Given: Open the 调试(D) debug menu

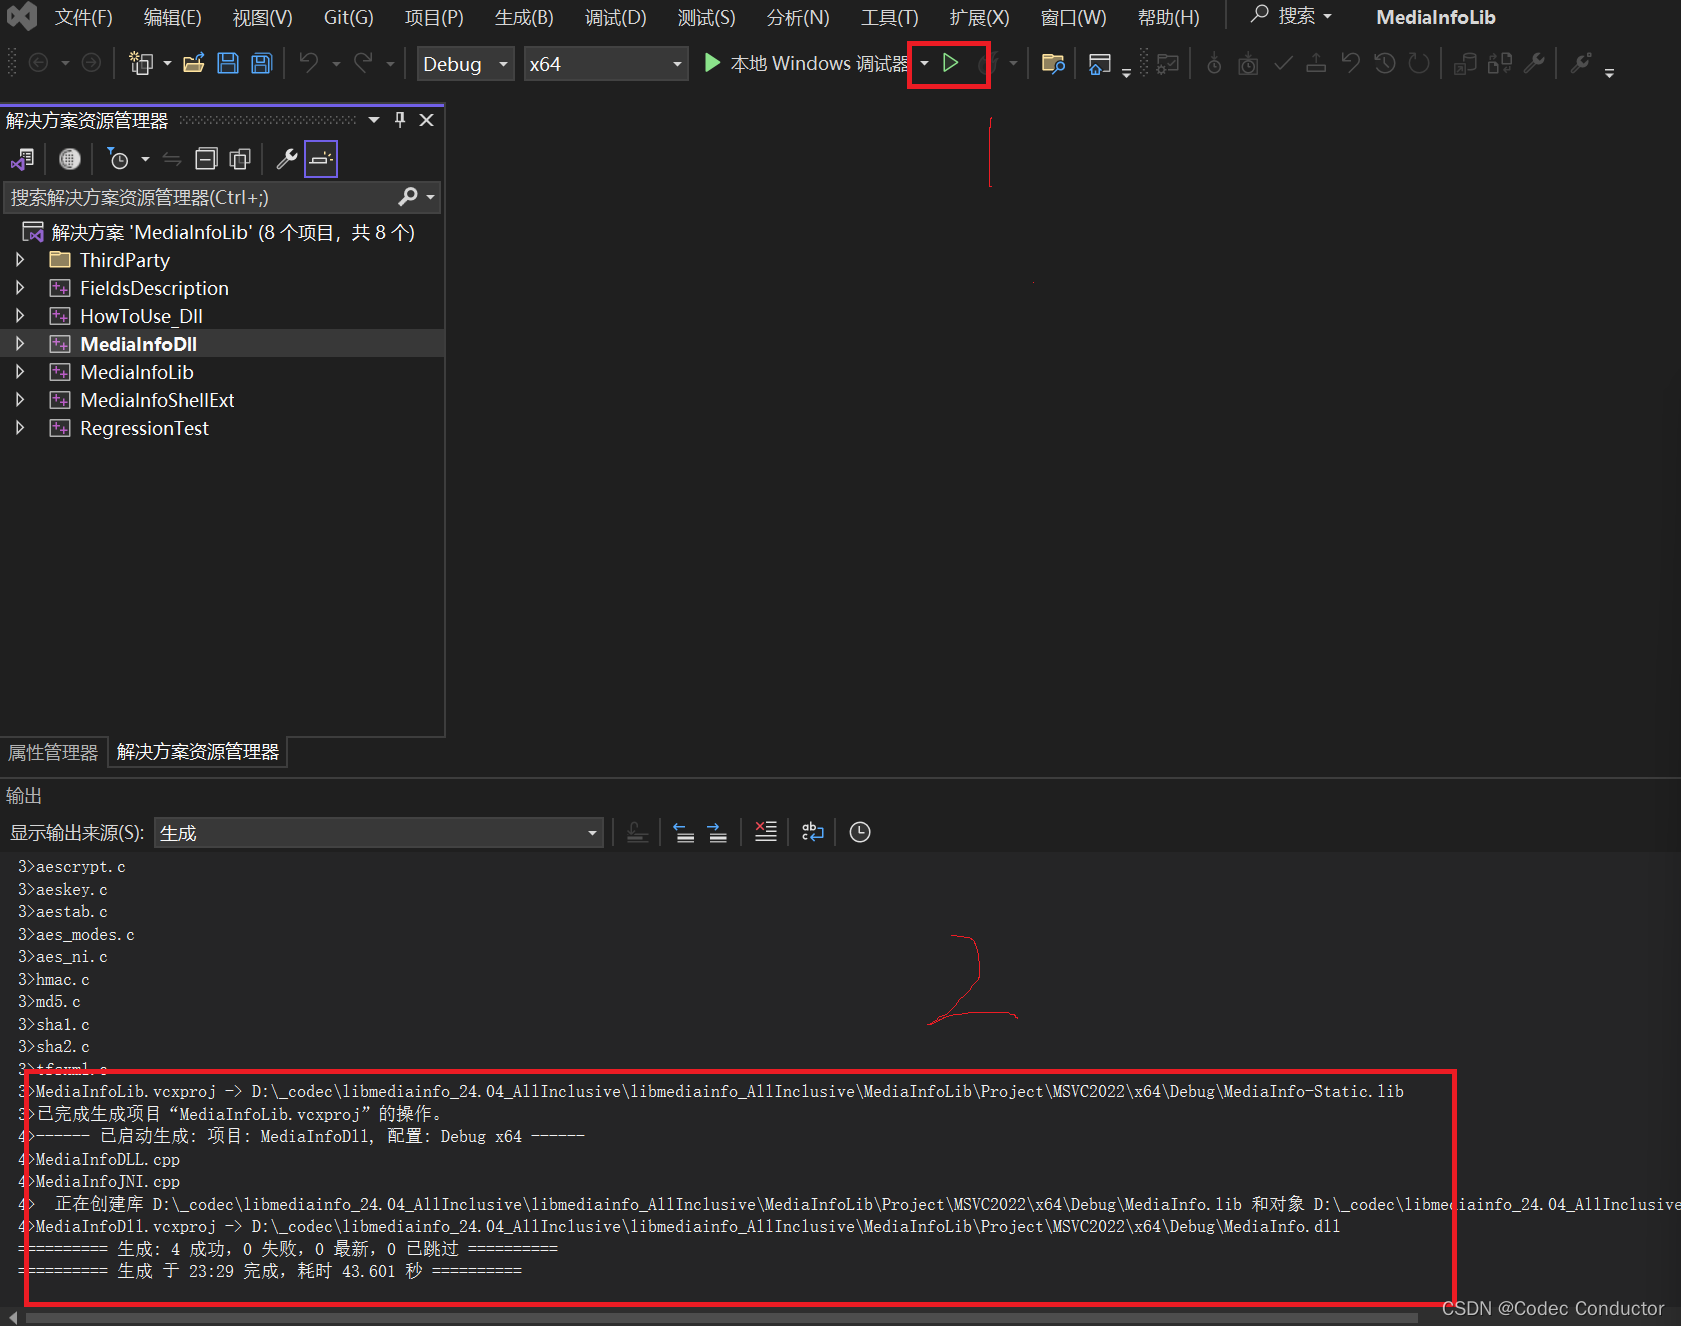Looking at the screenshot, I should click(615, 18).
